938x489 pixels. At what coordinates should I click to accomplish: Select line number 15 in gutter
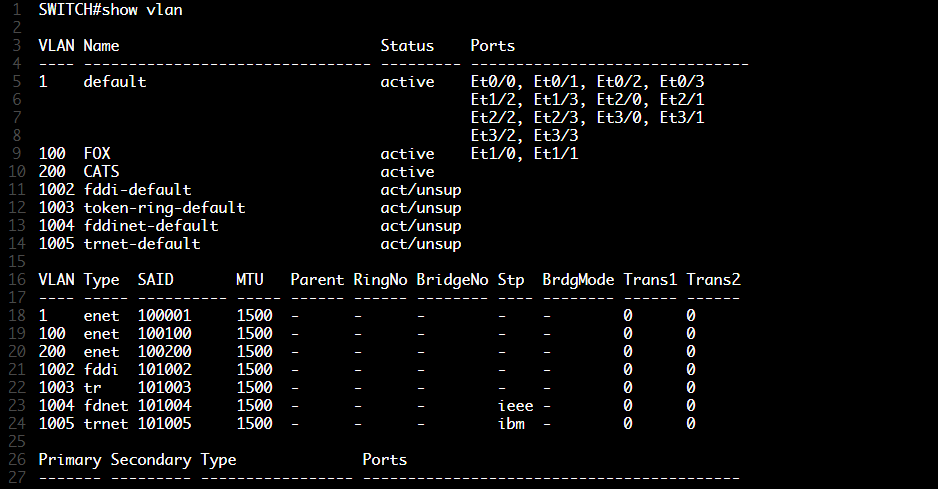click(17, 262)
